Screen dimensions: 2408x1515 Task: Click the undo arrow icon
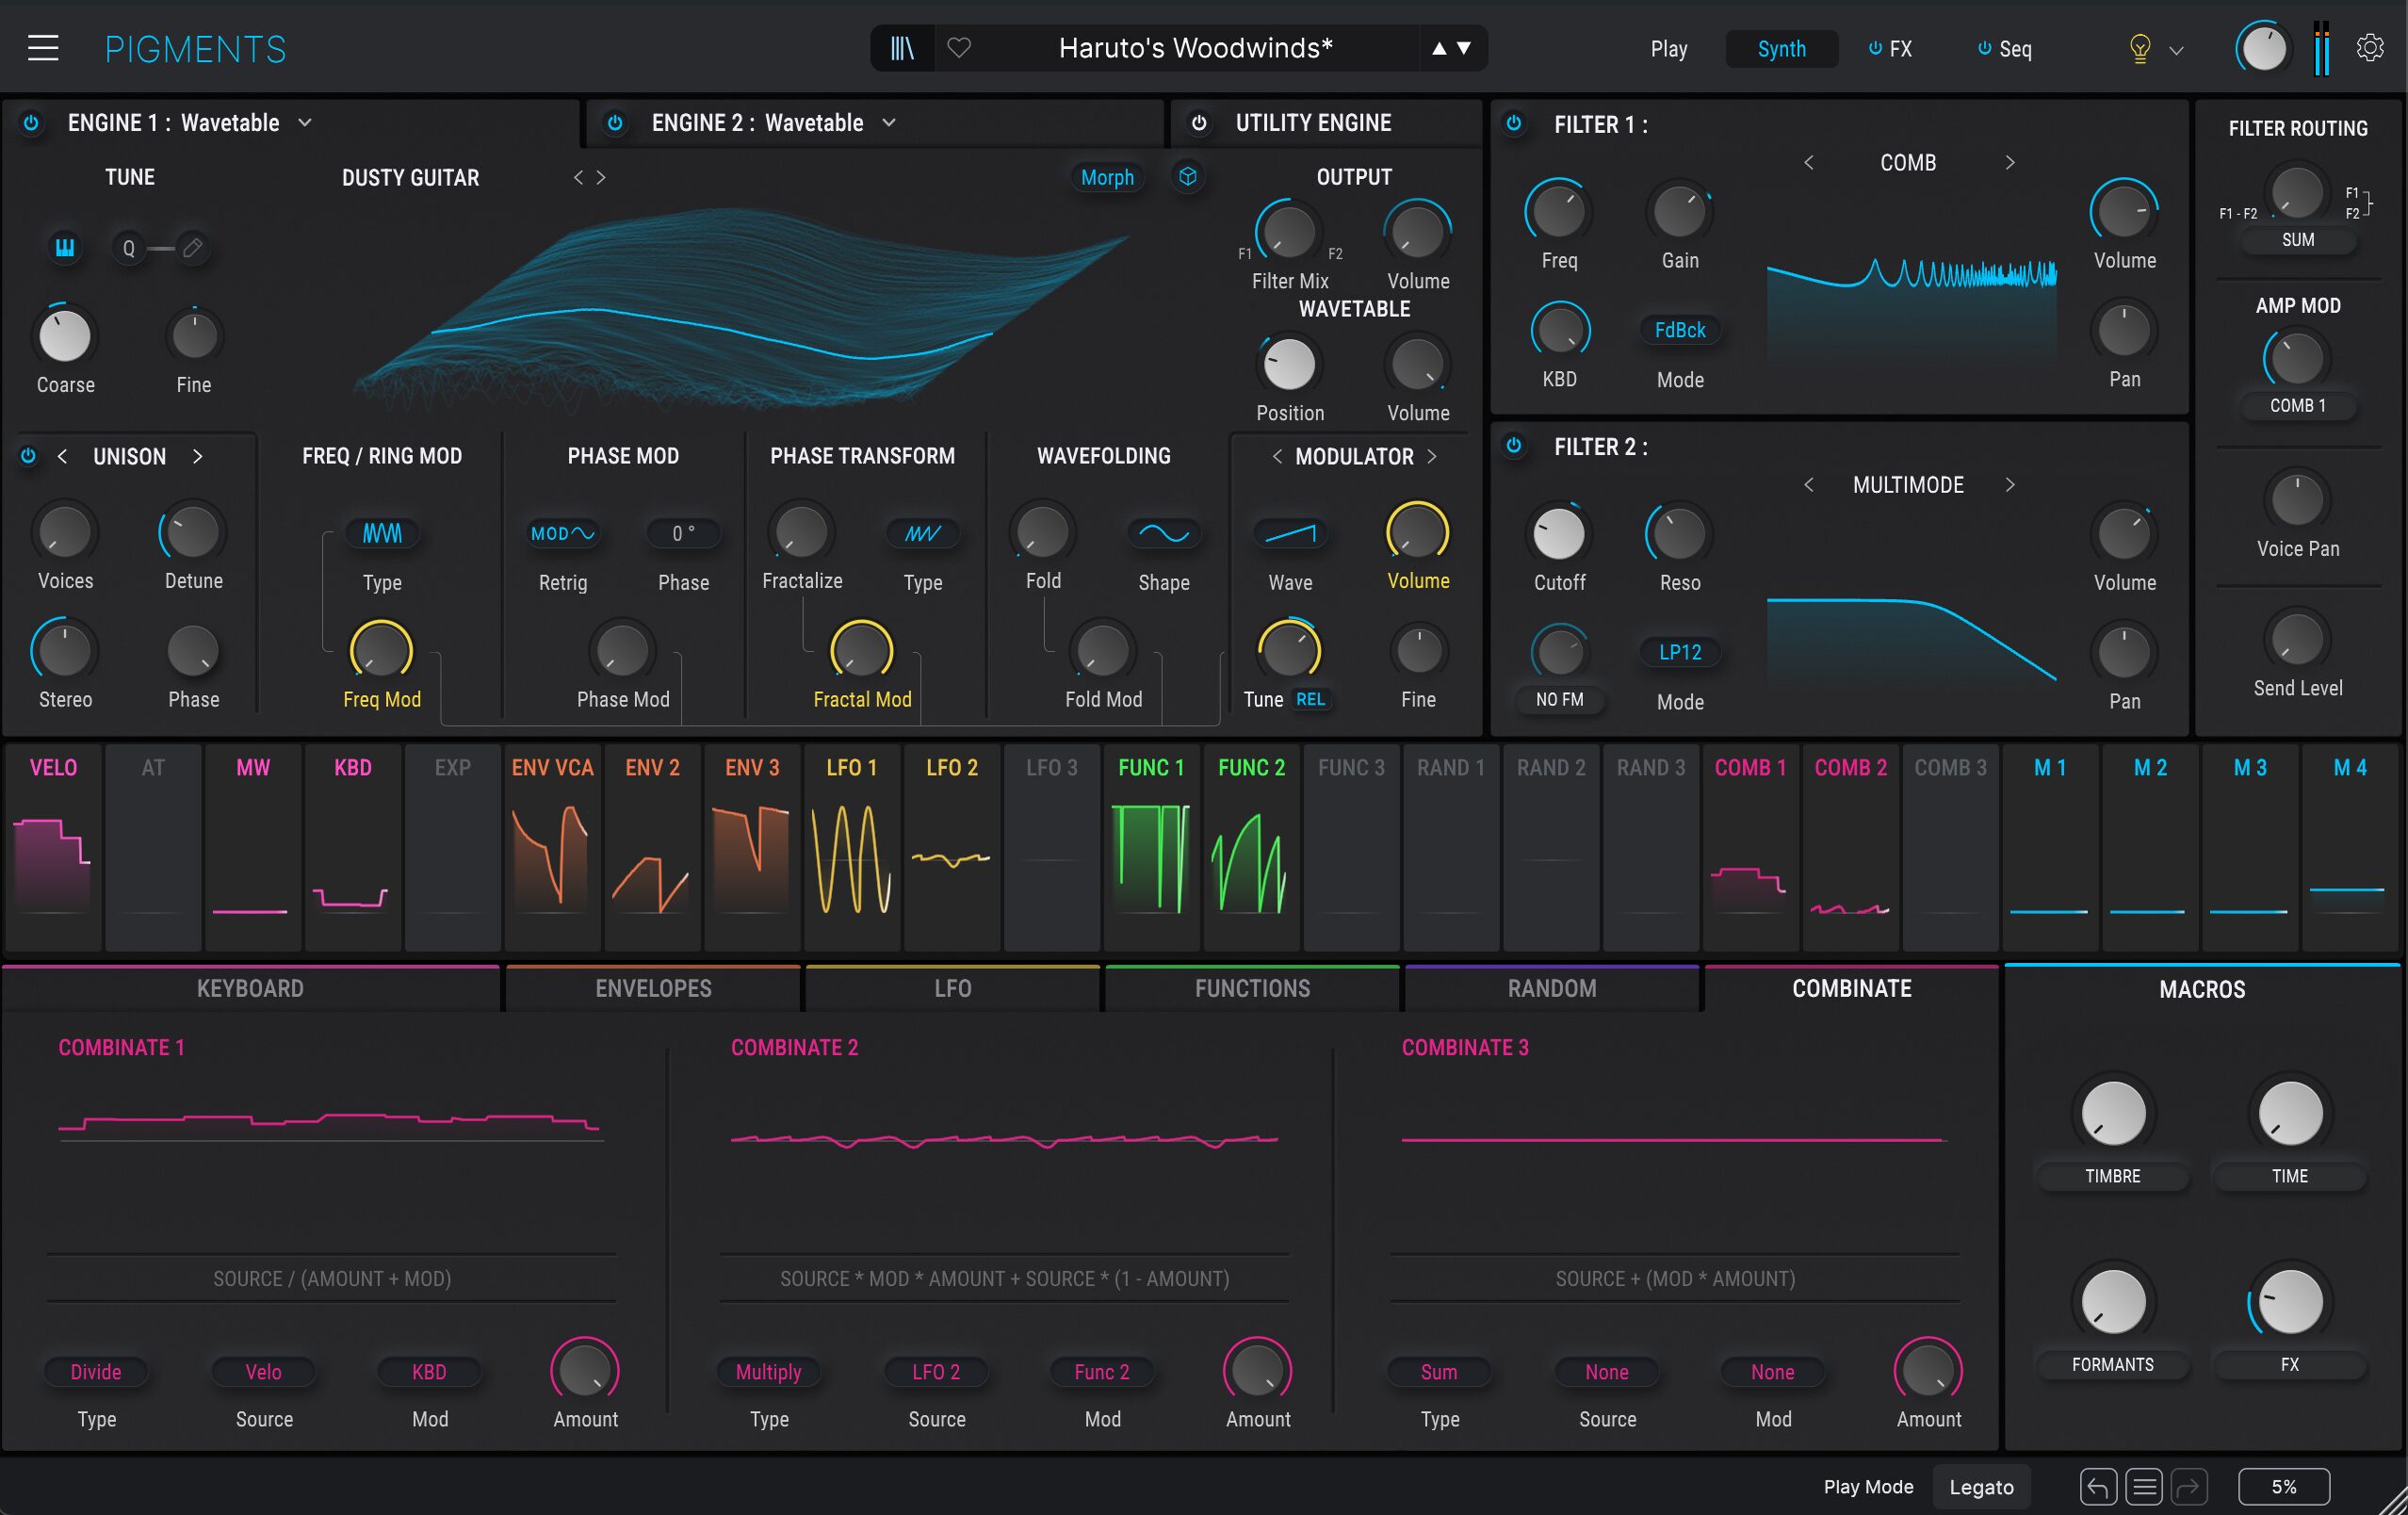(2098, 1487)
